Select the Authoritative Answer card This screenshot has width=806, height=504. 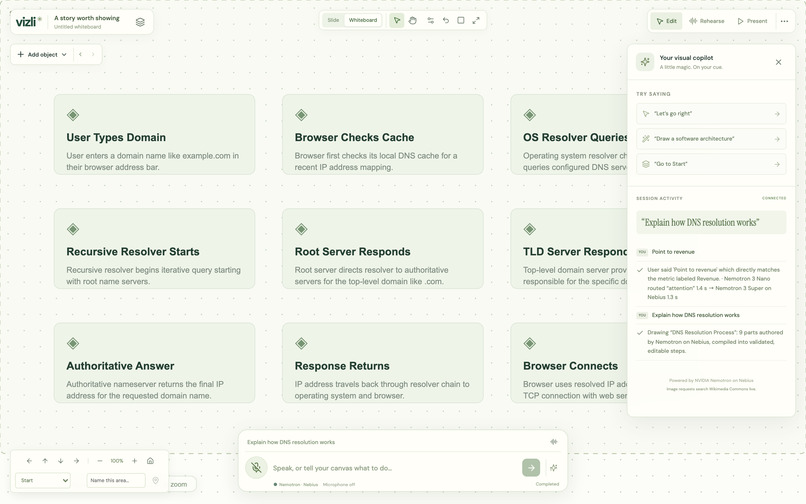click(x=154, y=363)
